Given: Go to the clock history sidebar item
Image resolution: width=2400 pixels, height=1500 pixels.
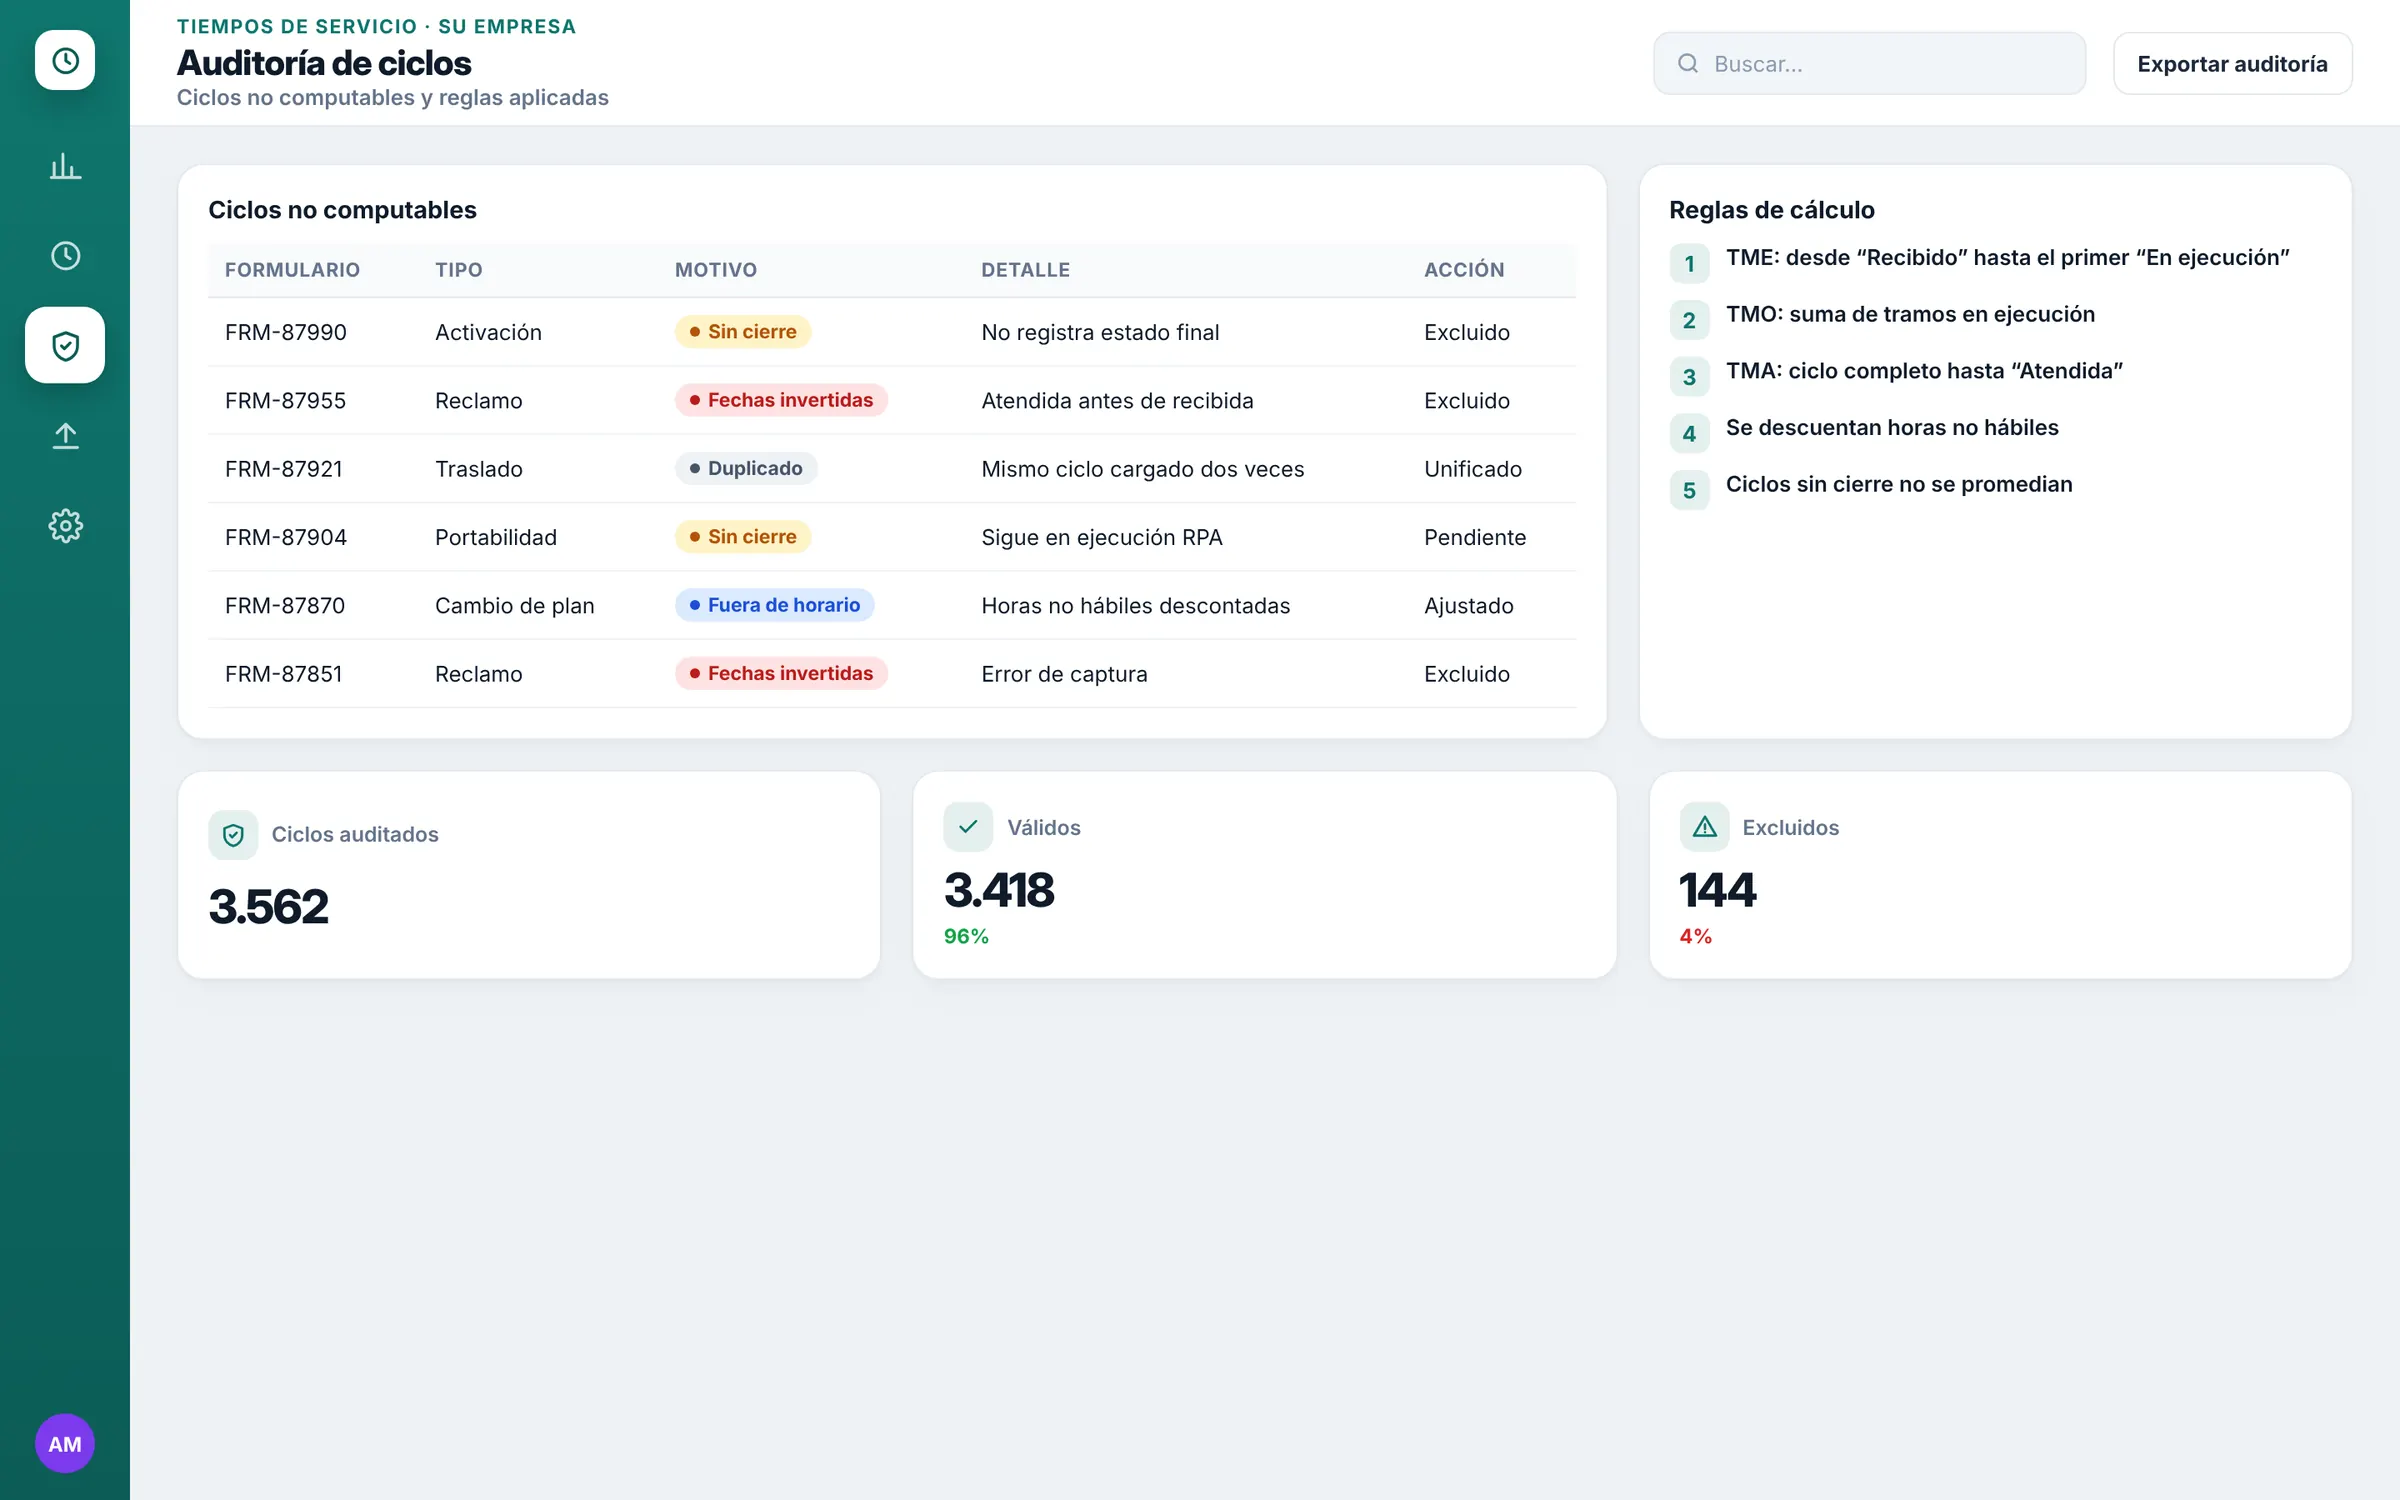Looking at the screenshot, I should 65,256.
